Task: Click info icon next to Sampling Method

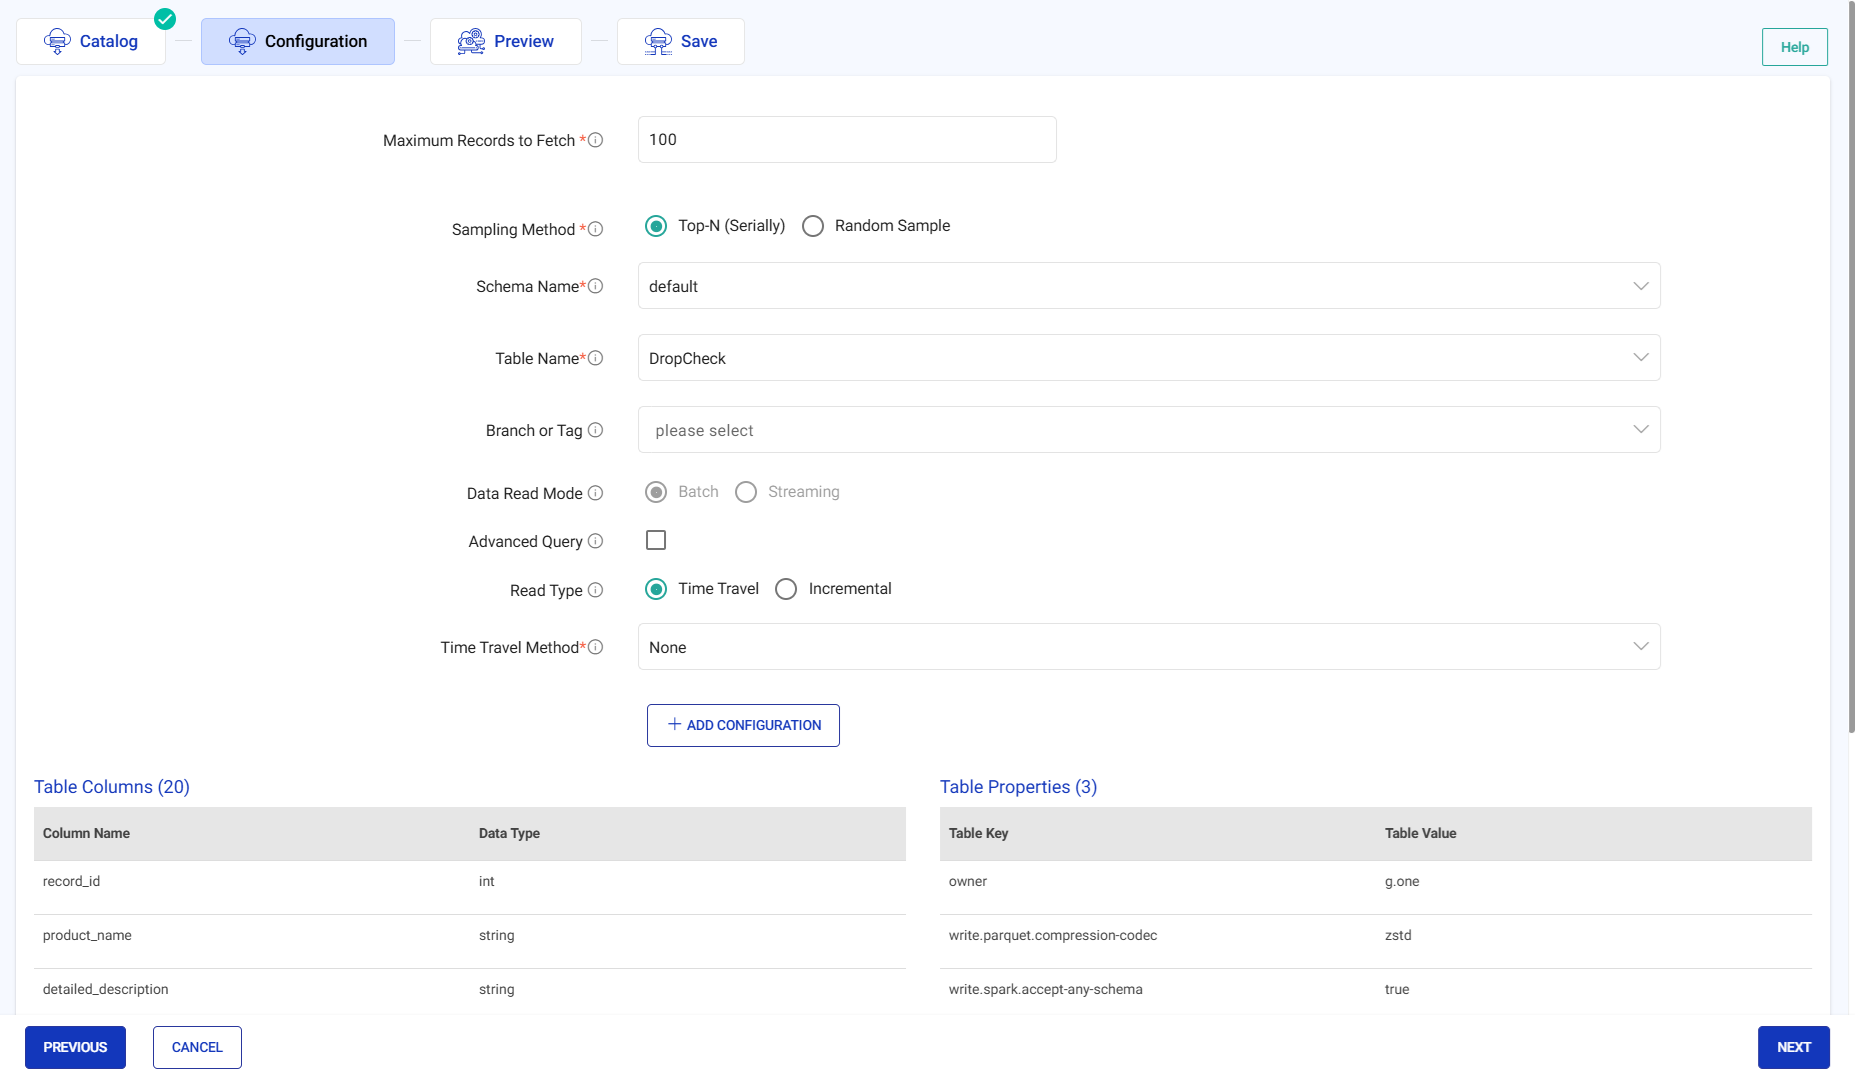Action: click(x=595, y=229)
